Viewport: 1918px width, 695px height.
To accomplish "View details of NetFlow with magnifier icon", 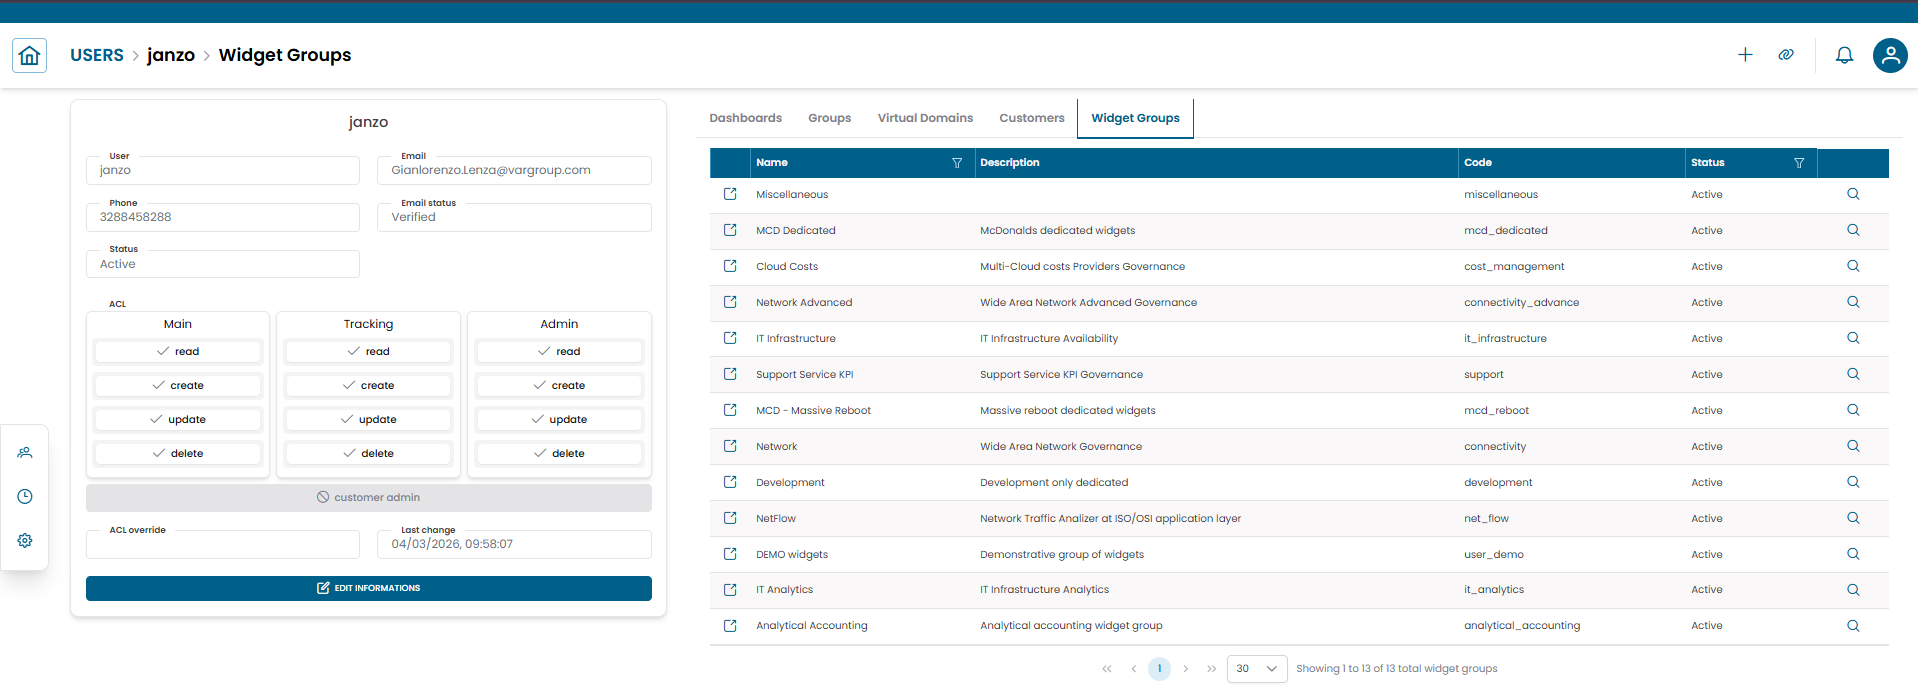I will (x=1853, y=518).
